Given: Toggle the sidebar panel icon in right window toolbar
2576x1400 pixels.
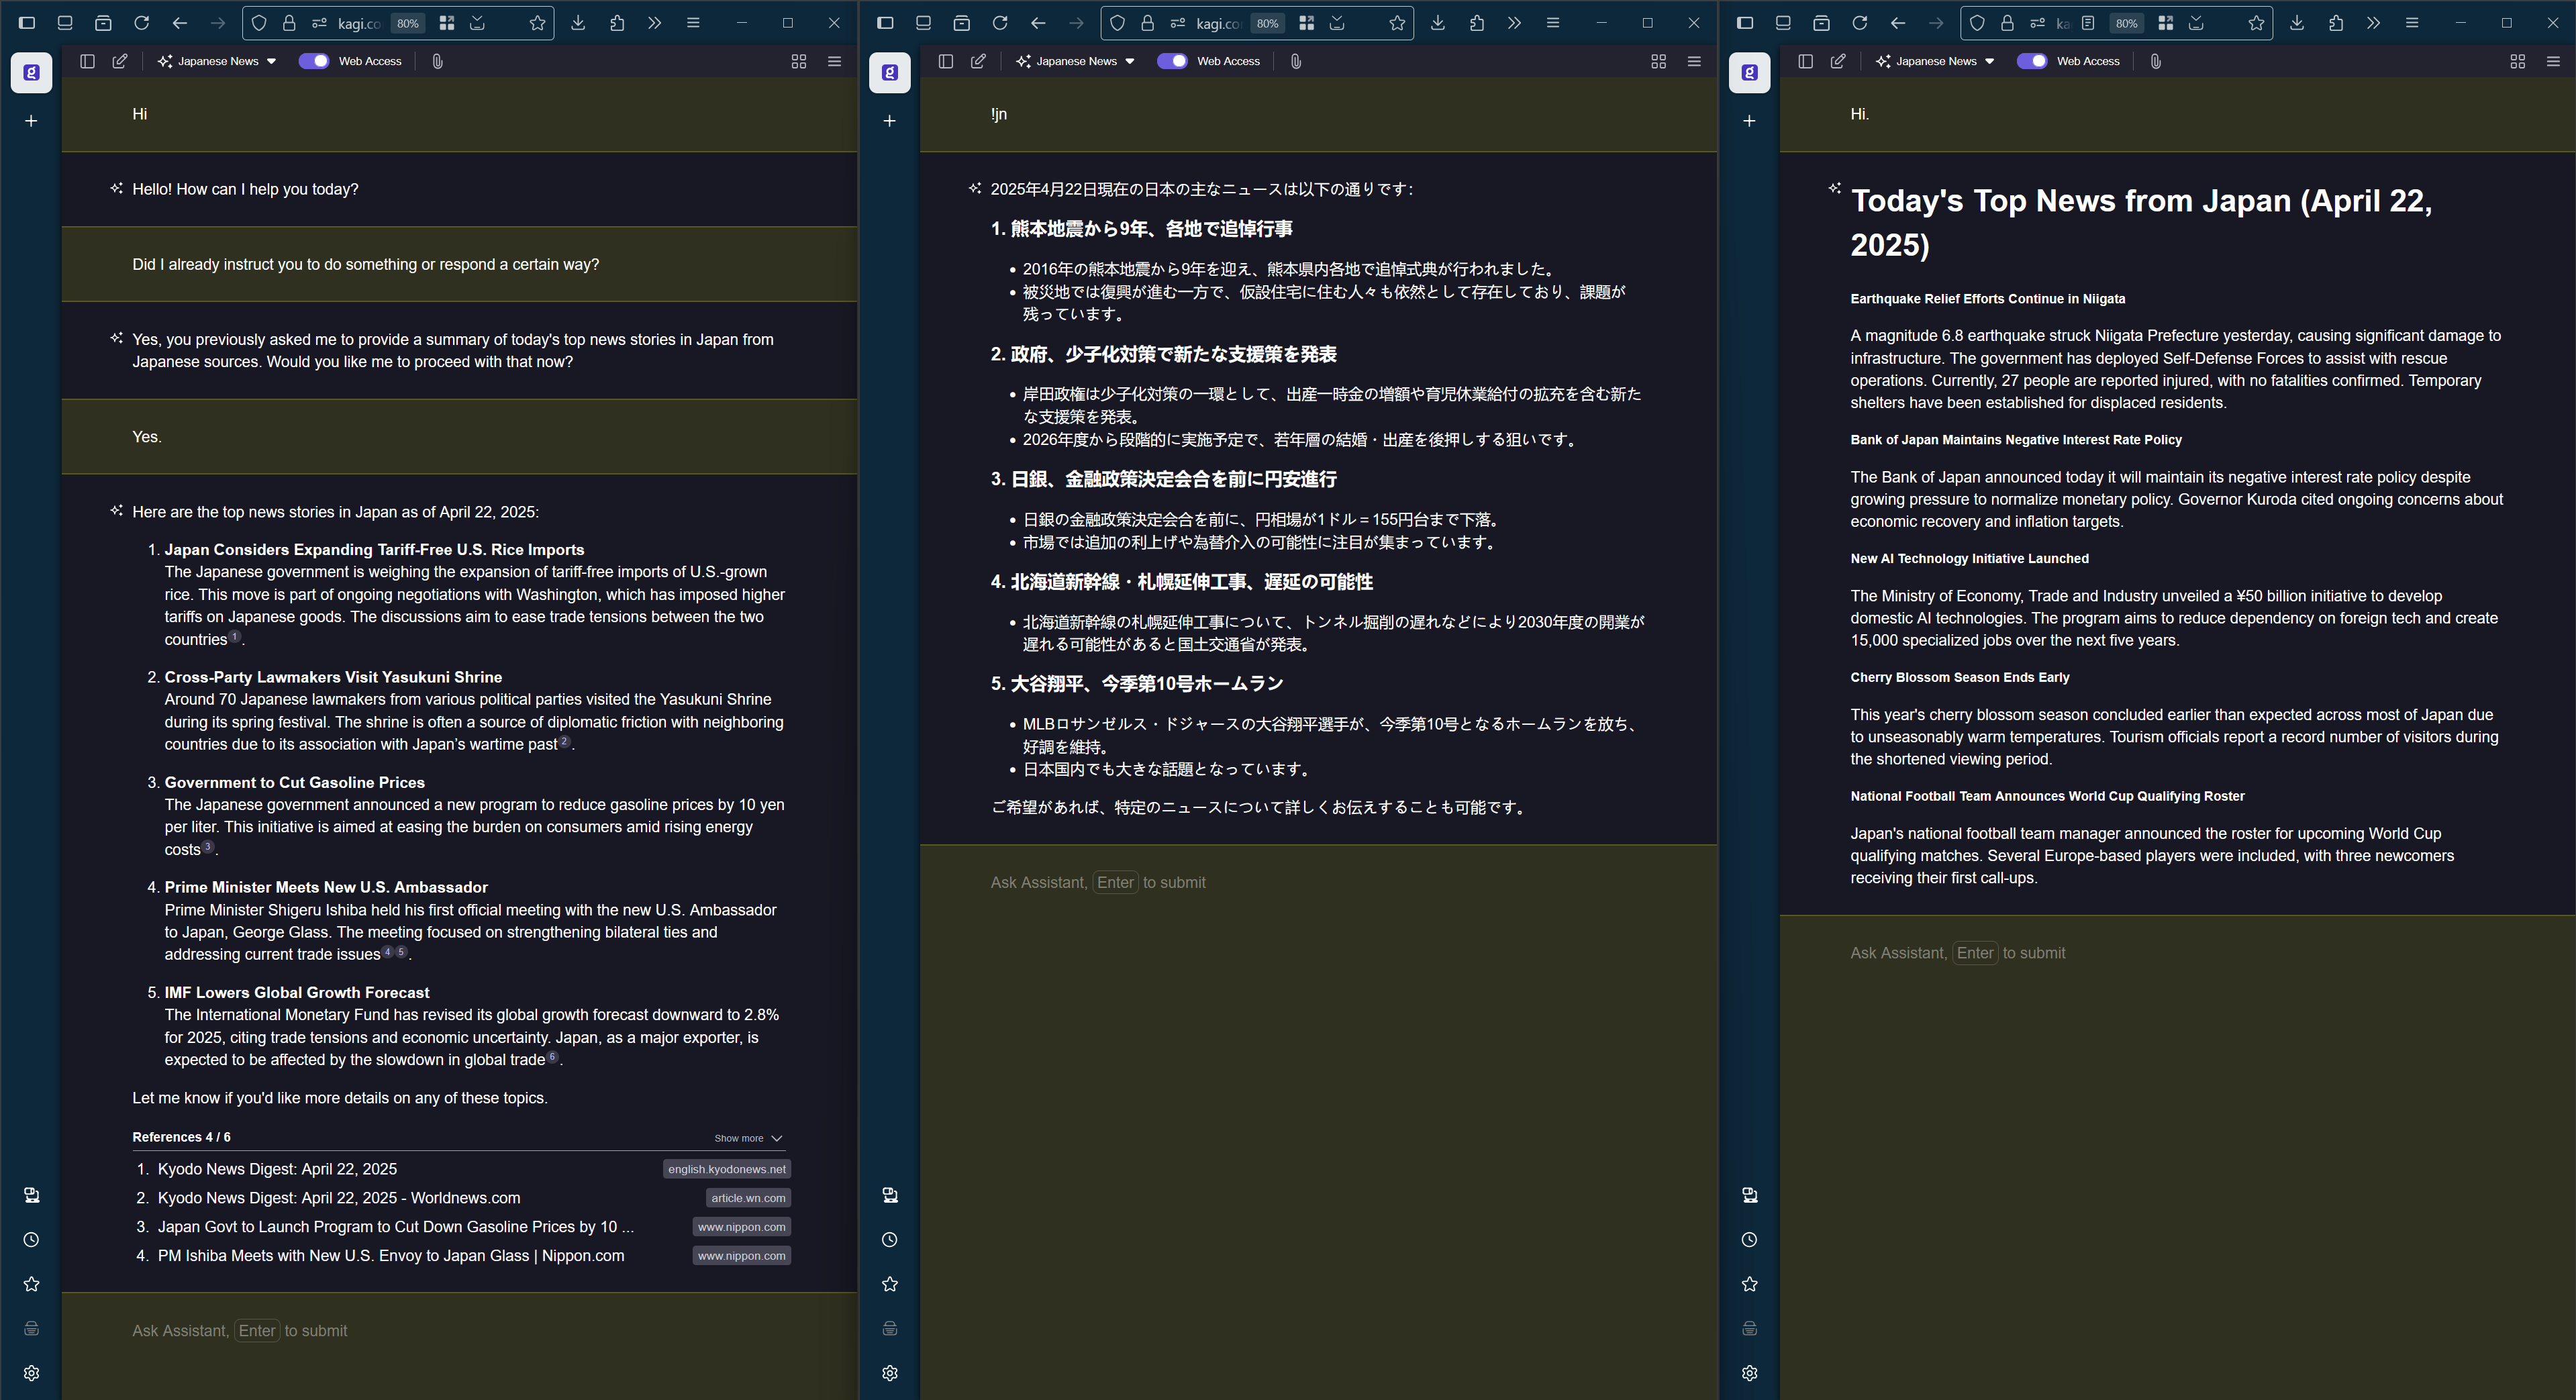Looking at the screenshot, I should pos(1805,61).
